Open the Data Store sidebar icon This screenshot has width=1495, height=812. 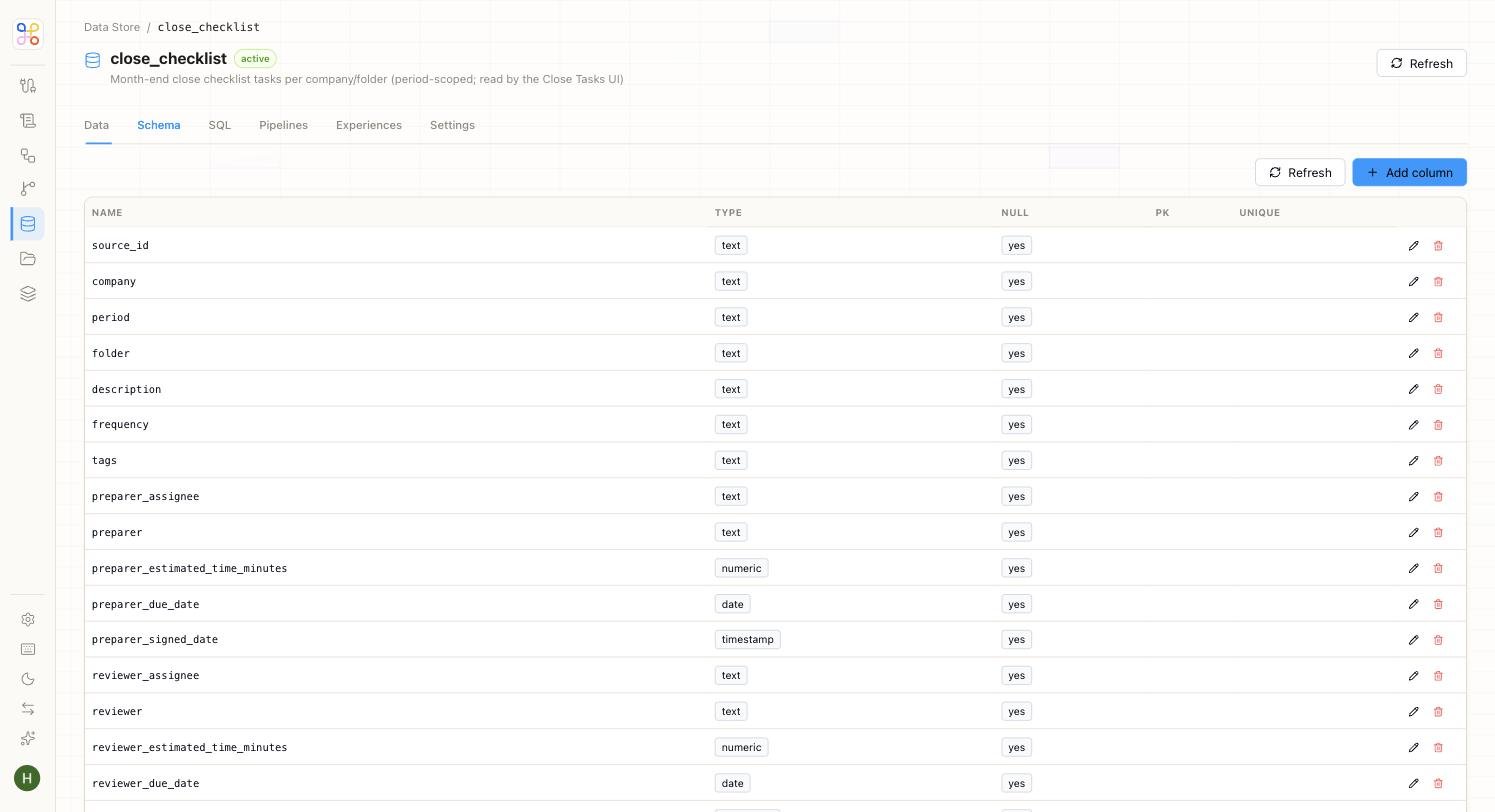[x=28, y=224]
